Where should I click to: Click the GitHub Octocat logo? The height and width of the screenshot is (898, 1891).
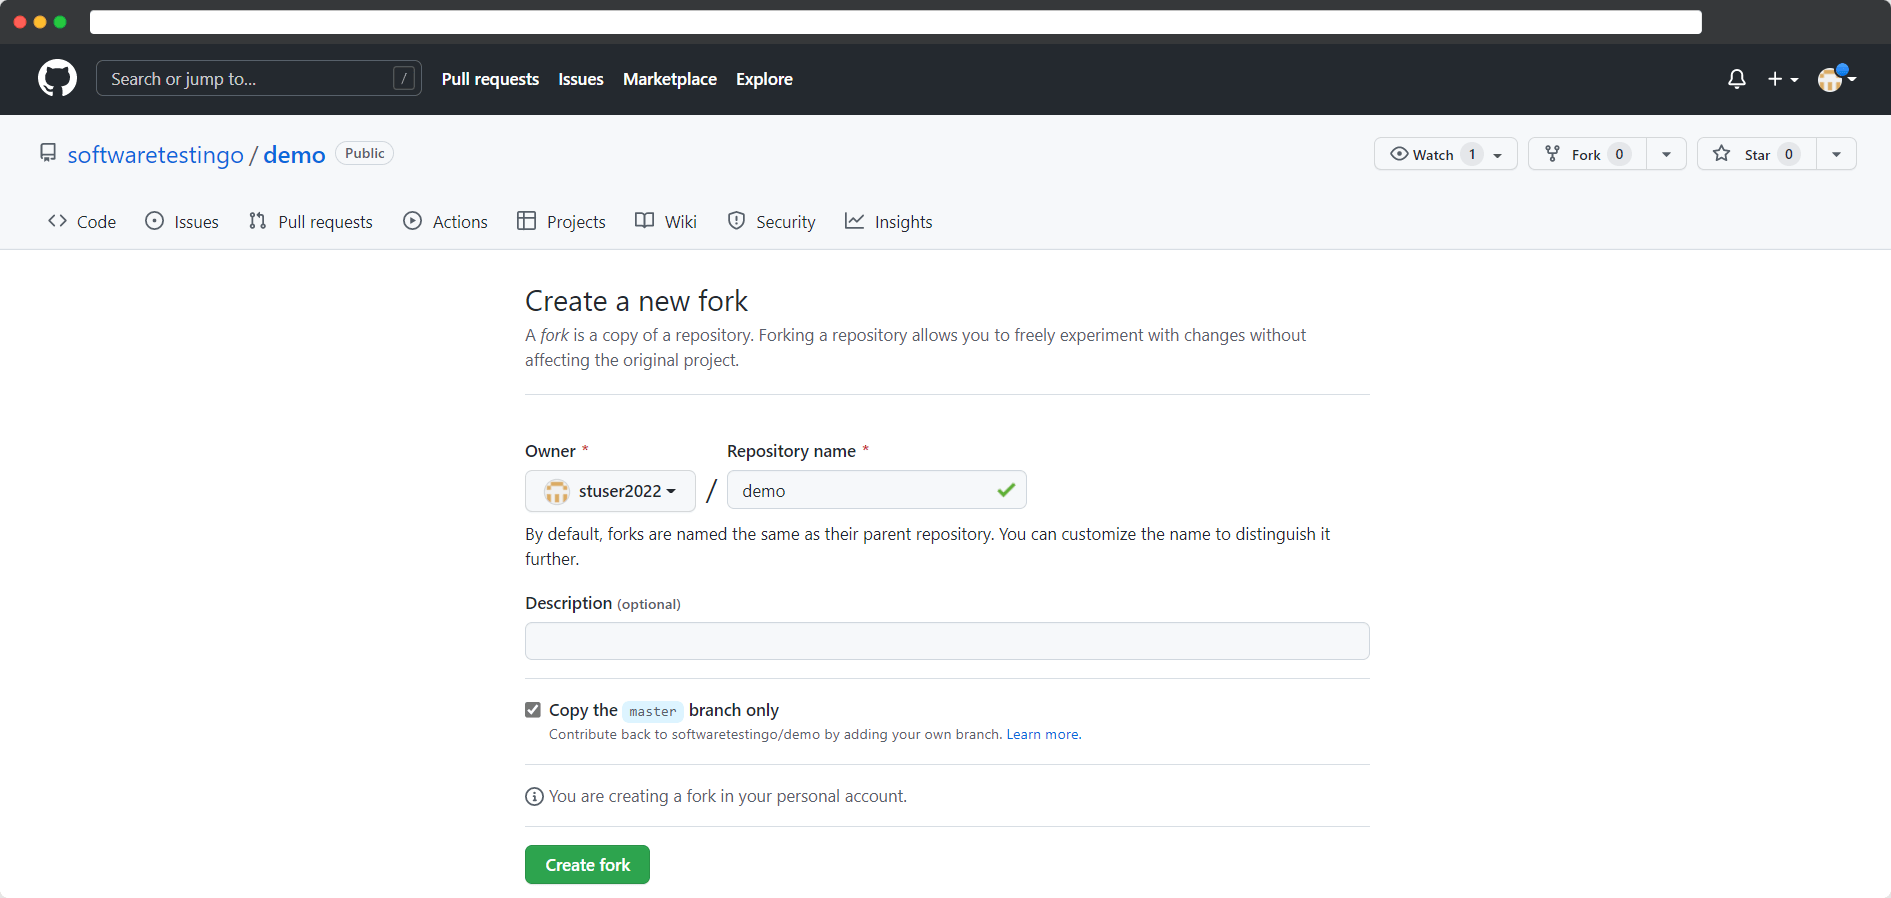pyautogui.click(x=57, y=78)
